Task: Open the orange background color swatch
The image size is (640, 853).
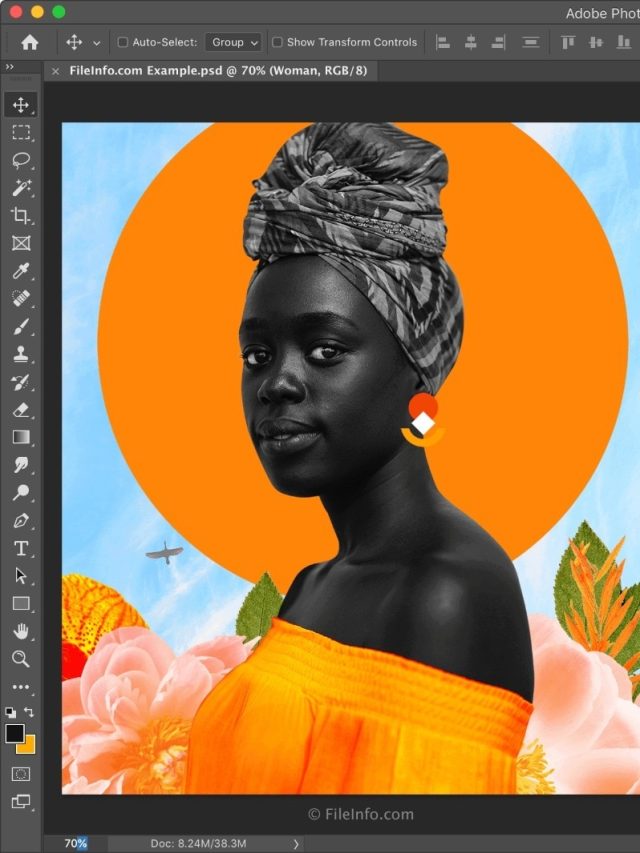Action: coord(28,746)
